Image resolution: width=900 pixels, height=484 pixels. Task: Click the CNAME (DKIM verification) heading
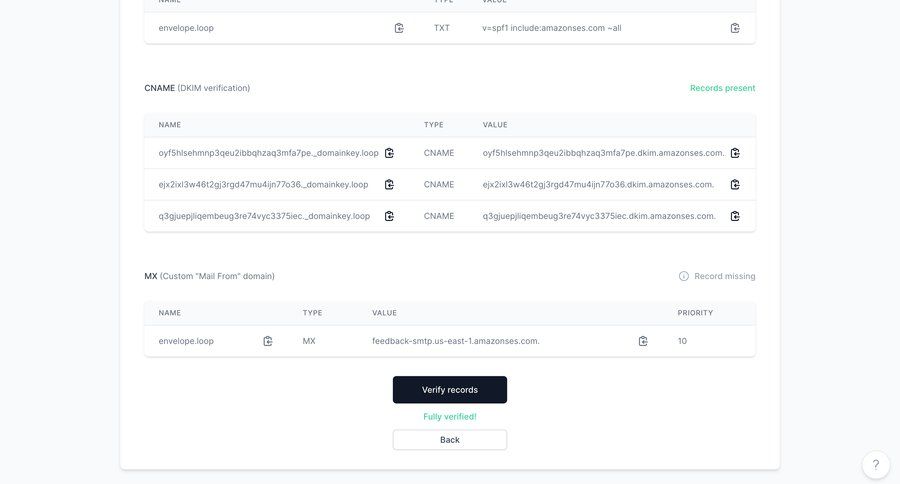(197, 88)
